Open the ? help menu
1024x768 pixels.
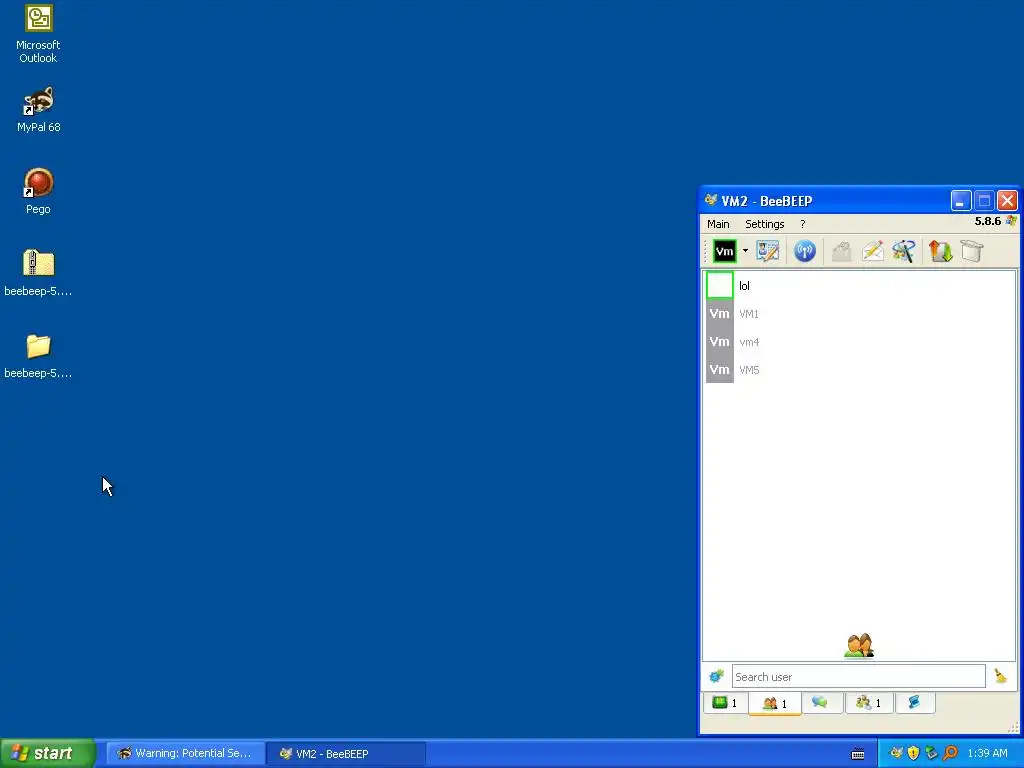tap(803, 224)
